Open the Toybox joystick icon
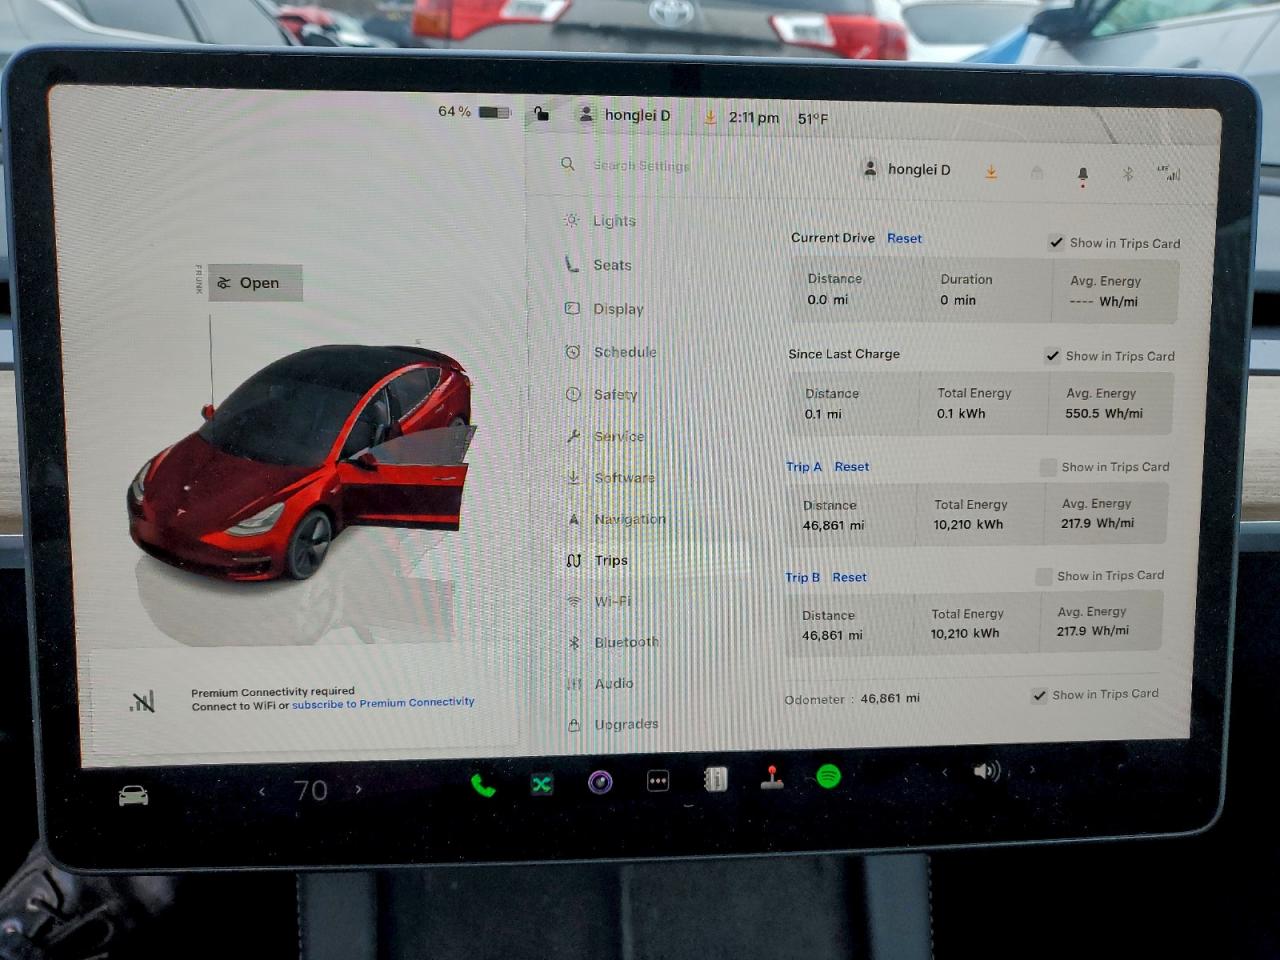The height and width of the screenshot is (960, 1280). point(772,778)
